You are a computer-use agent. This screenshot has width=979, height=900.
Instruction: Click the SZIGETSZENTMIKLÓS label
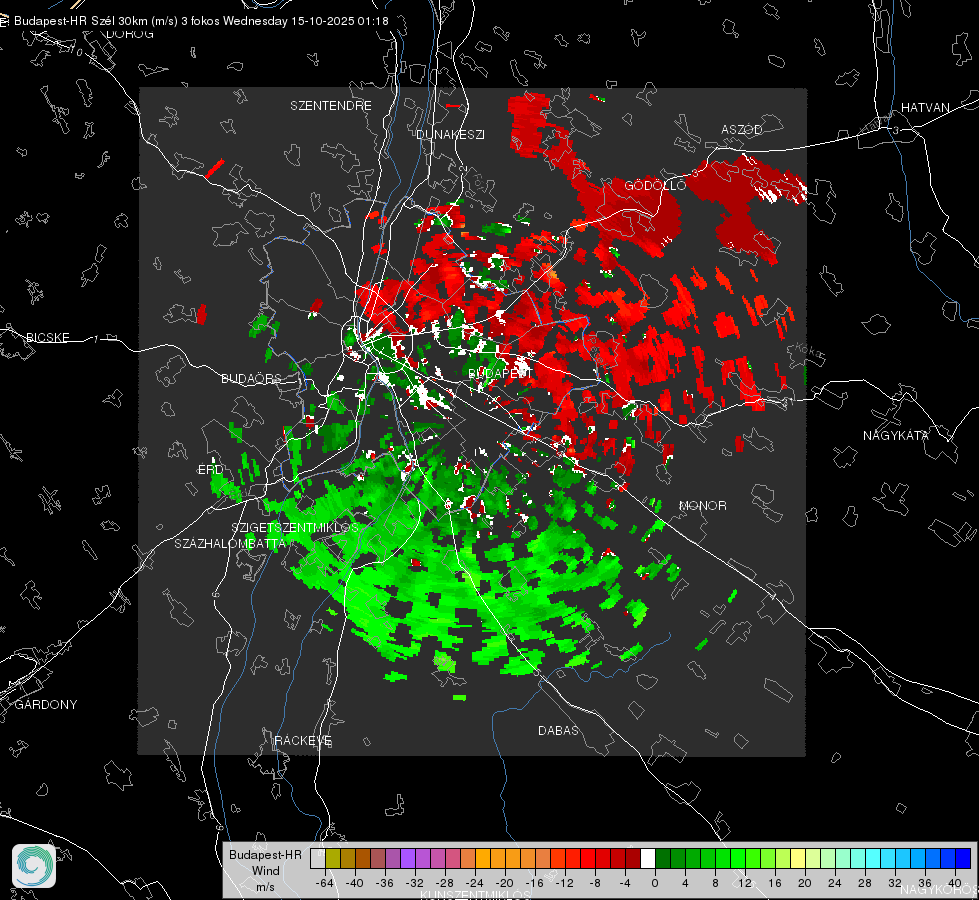(295, 527)
